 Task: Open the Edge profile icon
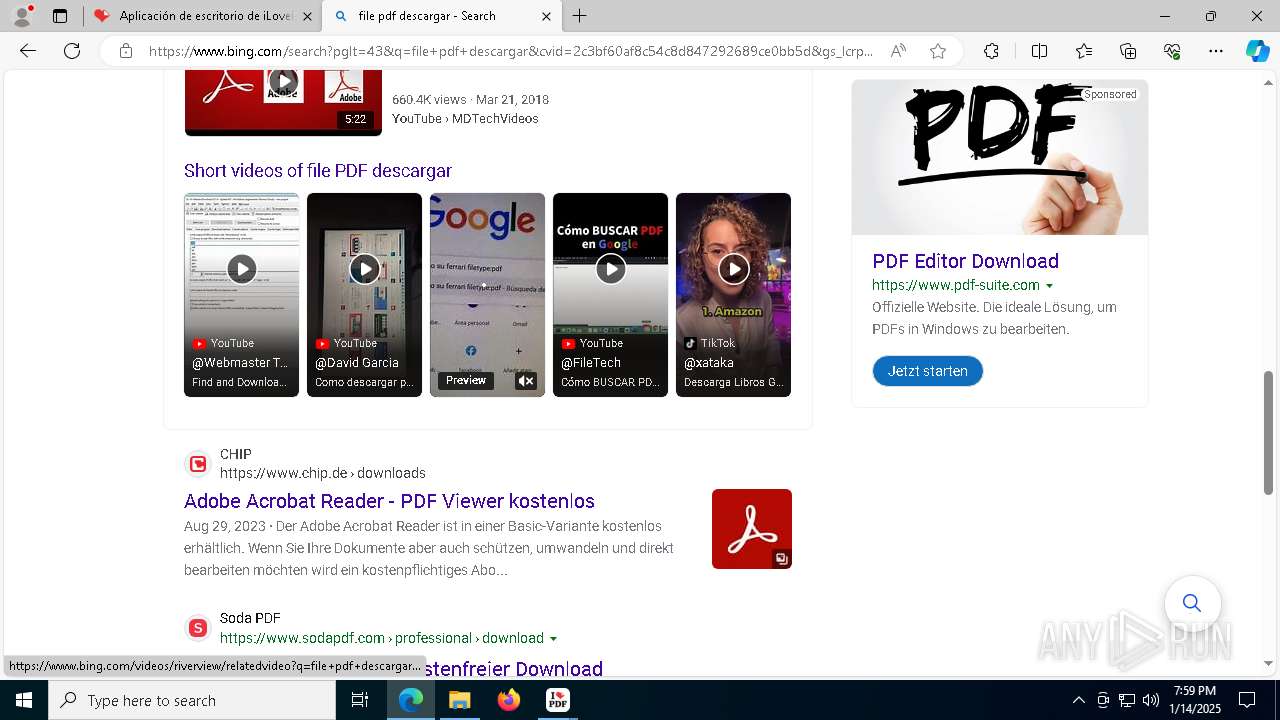click(22, 16)
